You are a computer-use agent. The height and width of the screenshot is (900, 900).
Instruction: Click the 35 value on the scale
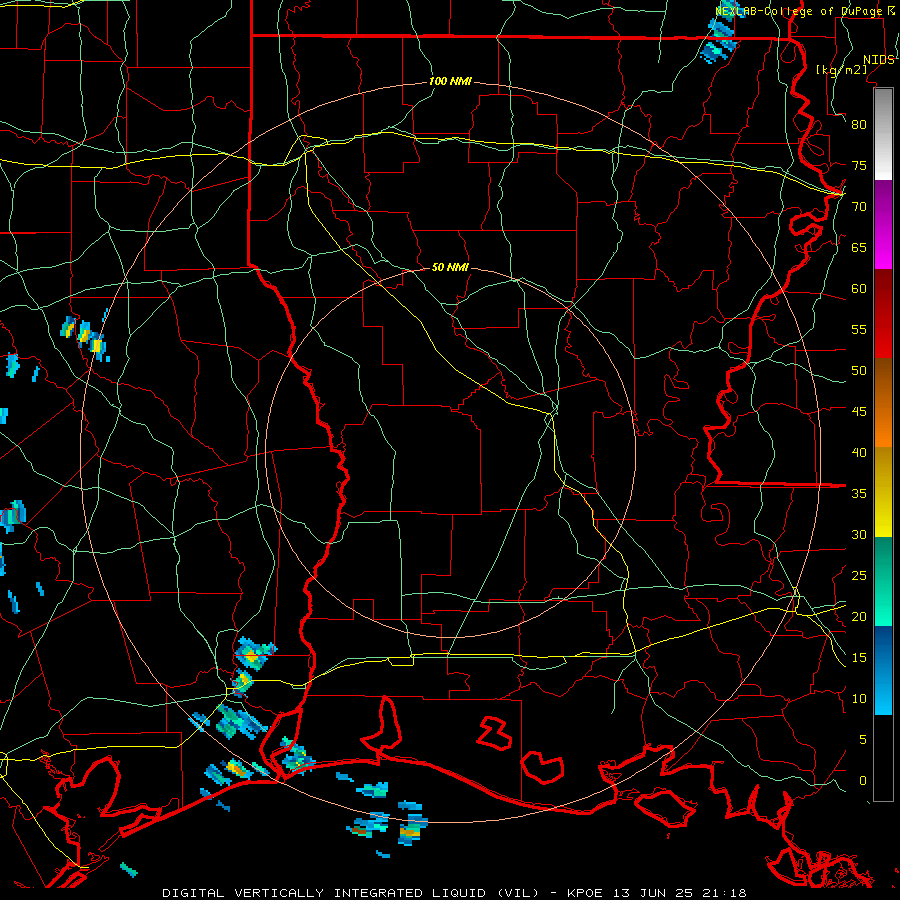point(859,494)
